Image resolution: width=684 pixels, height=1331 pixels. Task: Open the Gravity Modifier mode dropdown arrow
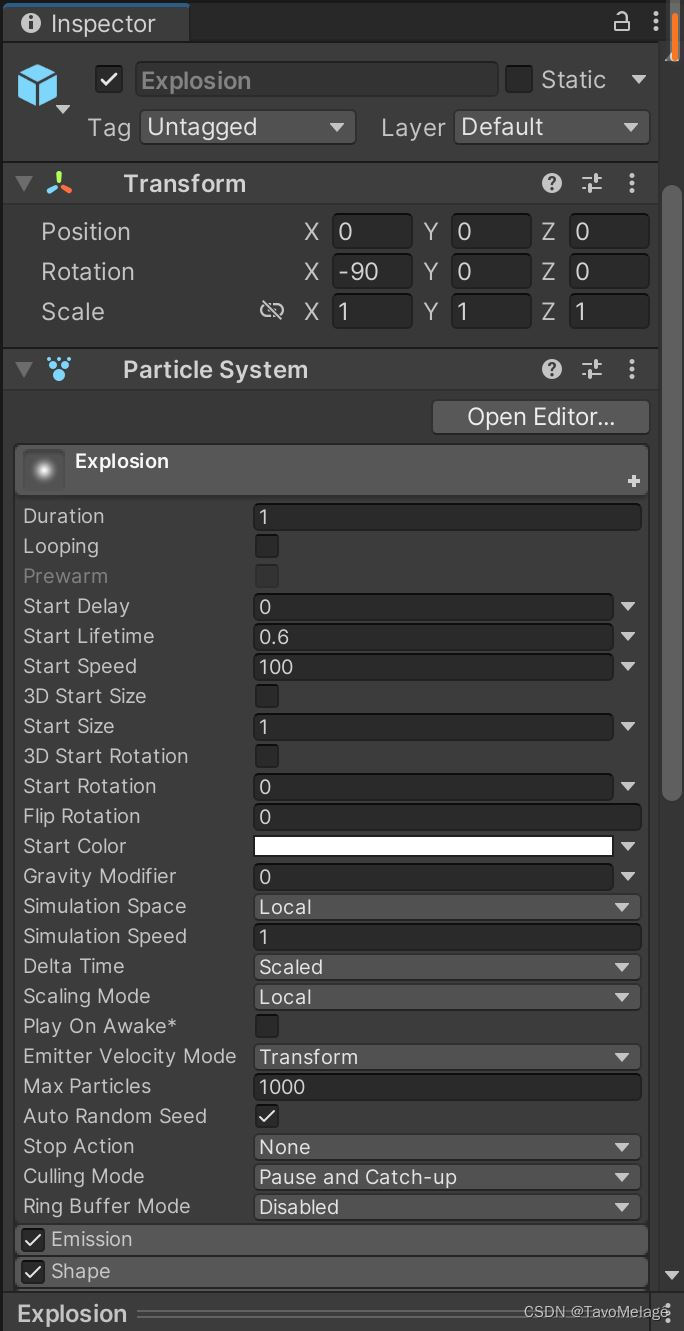point(628,876)
